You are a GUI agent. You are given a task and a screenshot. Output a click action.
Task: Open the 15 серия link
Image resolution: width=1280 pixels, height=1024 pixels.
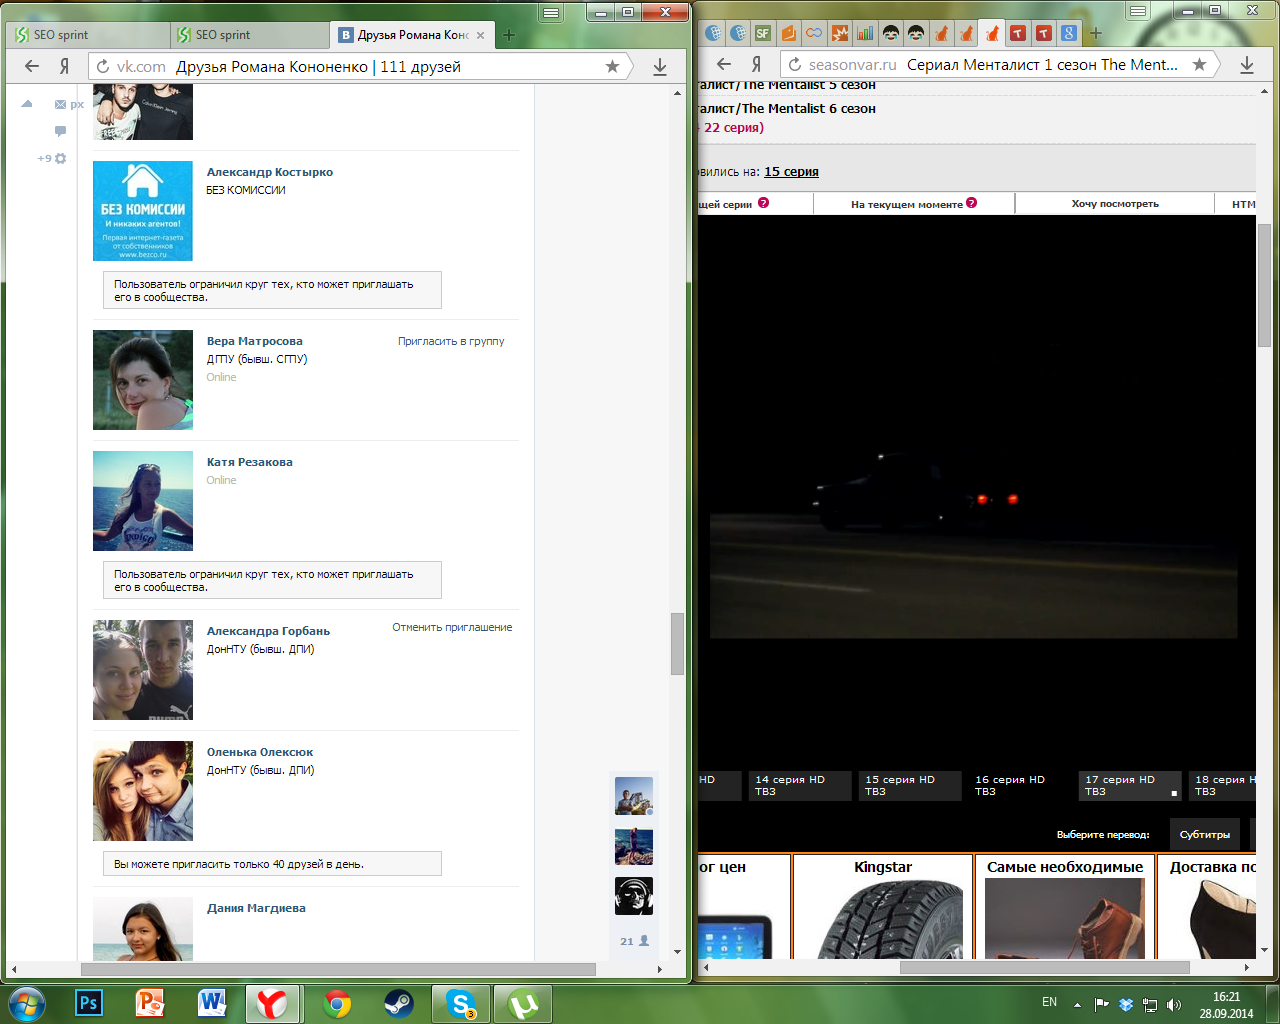(791, 172)
